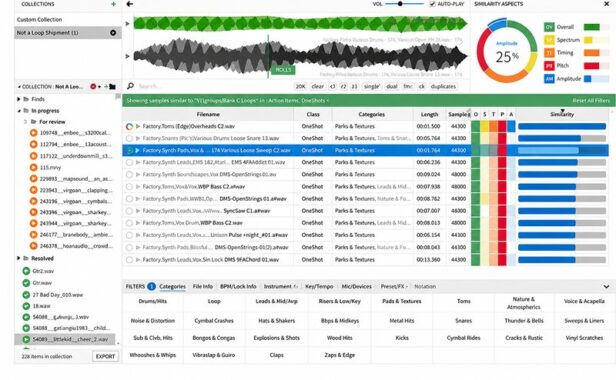Play the green waveform at the top
Image resolution: width=616 pixels, height=380 pixels.
coord(127,24)
